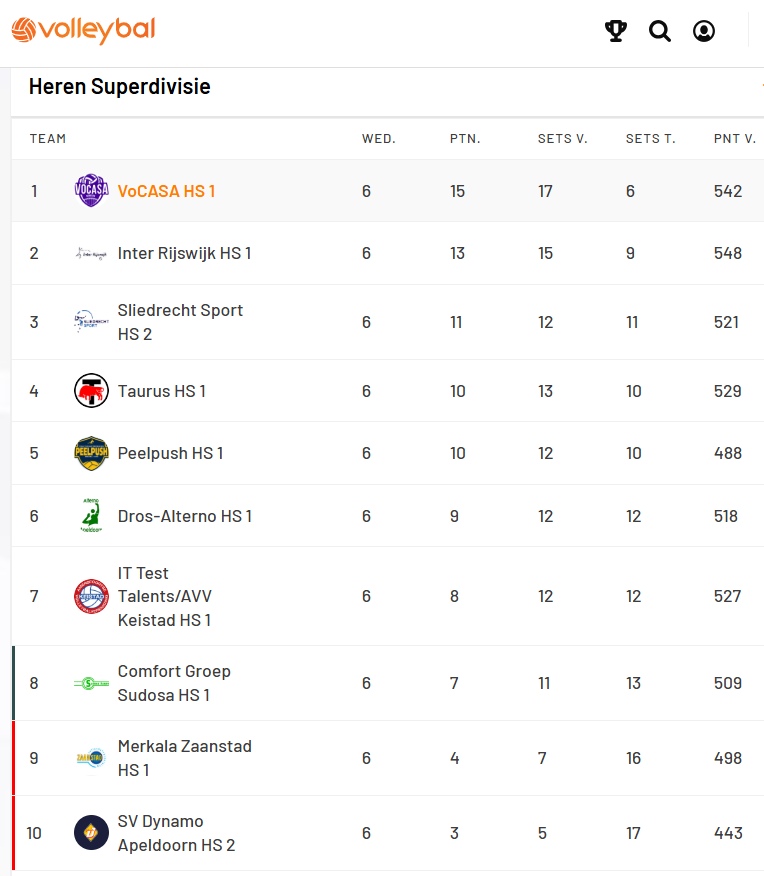Open the Merkala Zaanstad HS 1 team
This screenshot has height=876, width=764.
(x=184, y=758)
